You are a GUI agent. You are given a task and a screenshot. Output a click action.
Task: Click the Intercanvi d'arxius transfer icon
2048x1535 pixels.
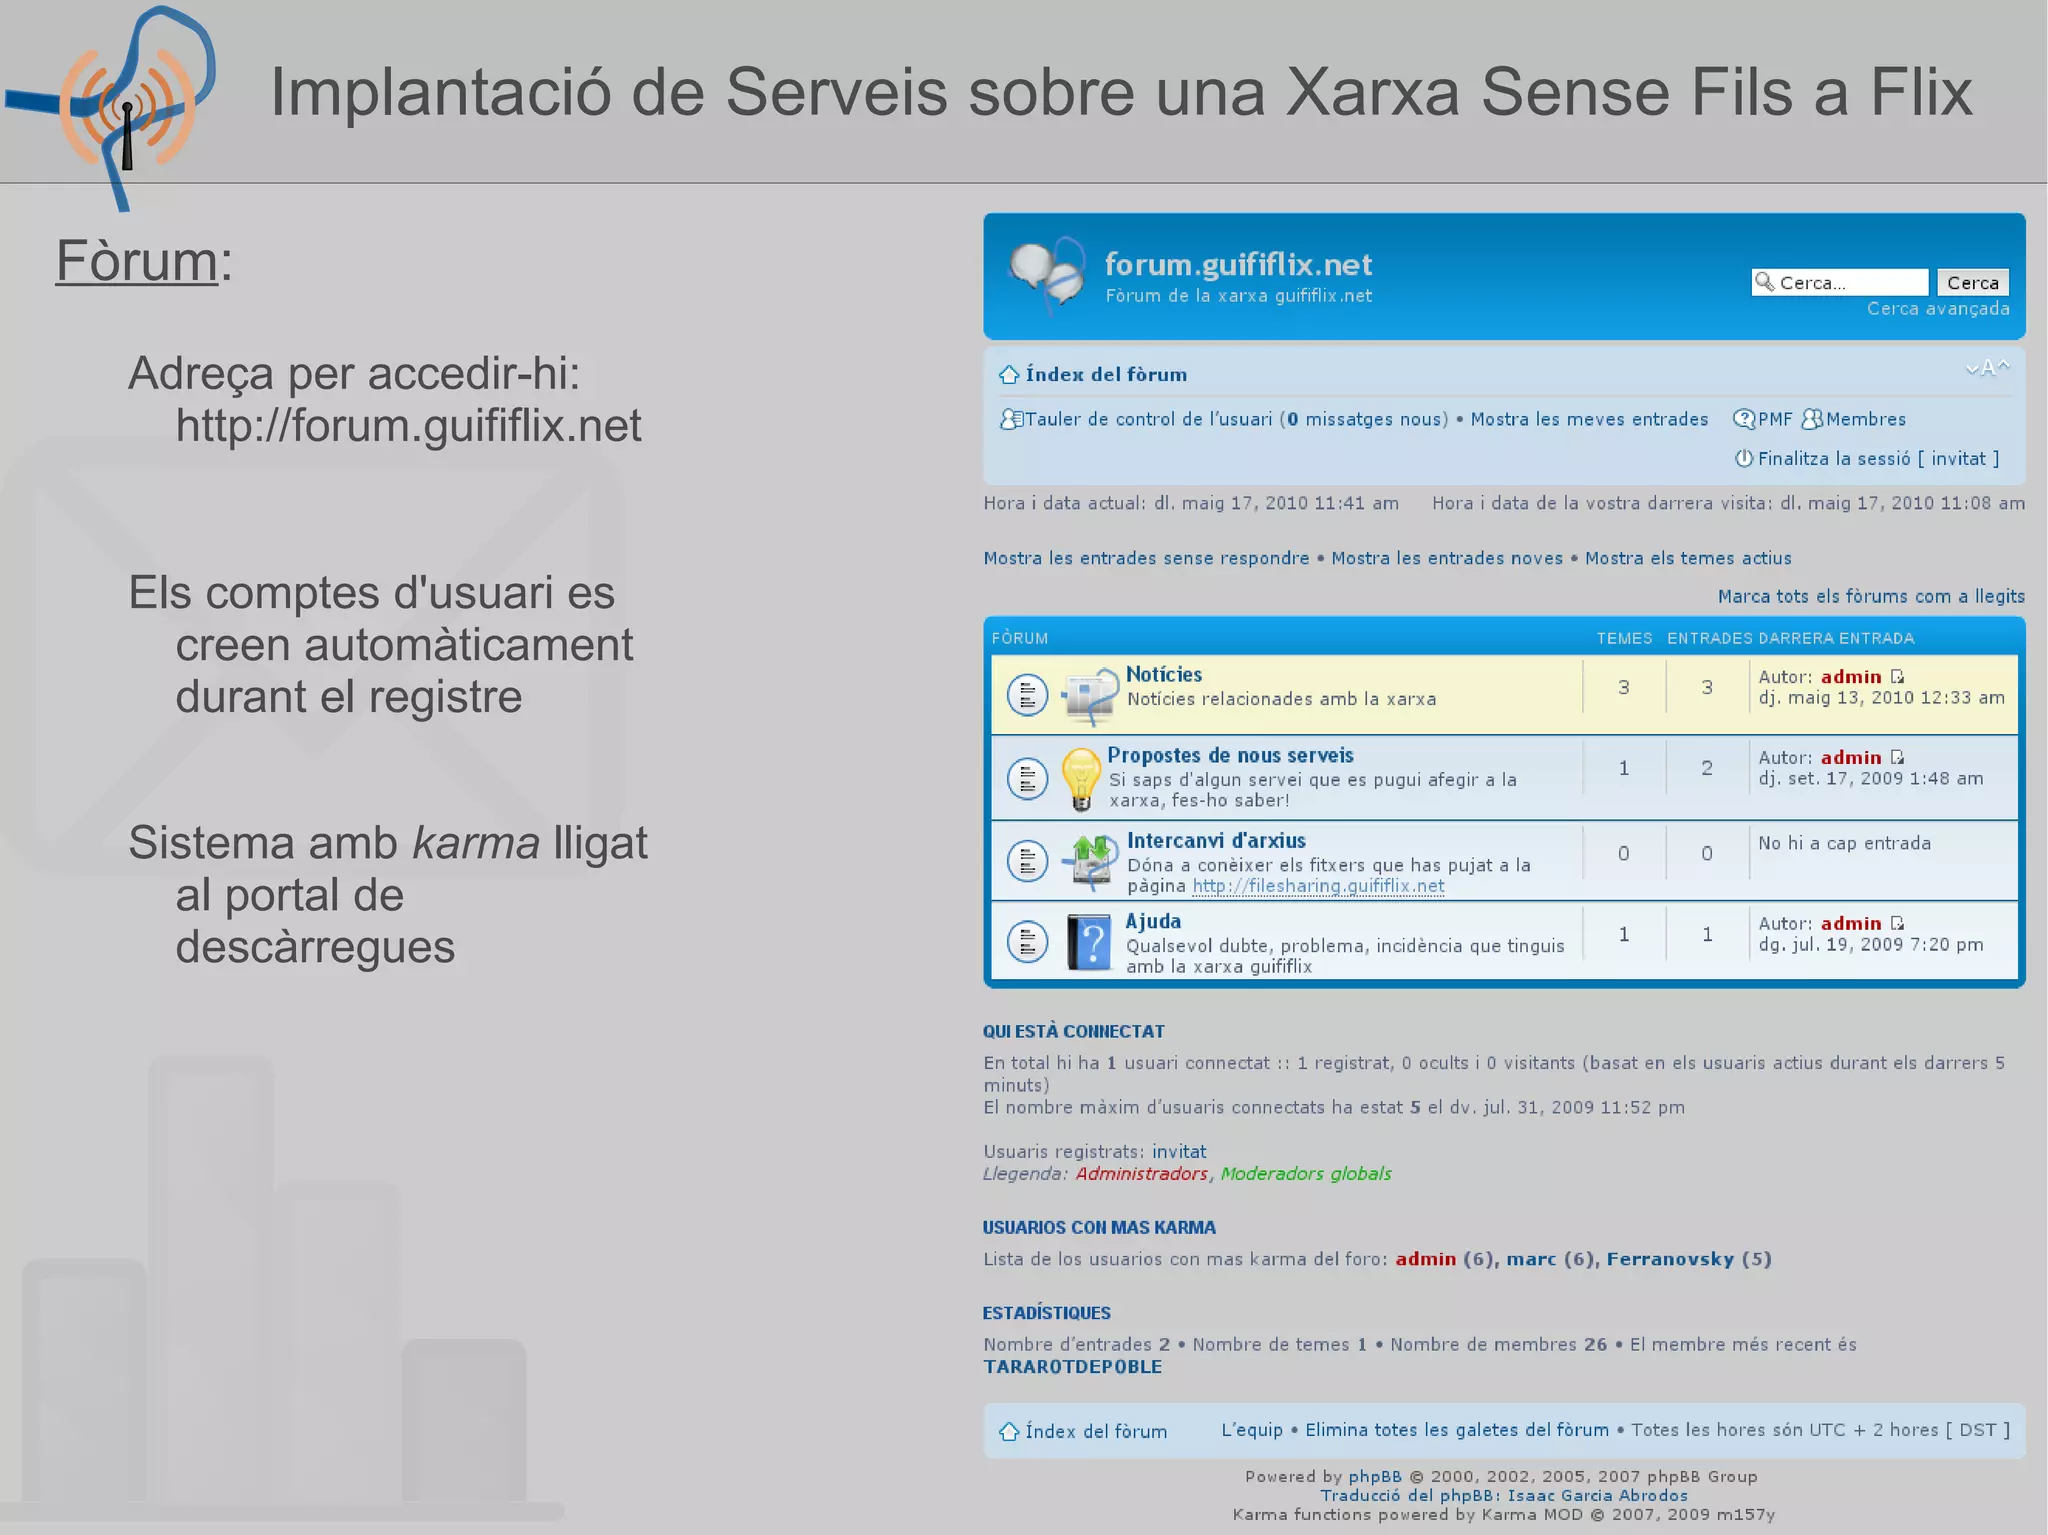click(1090, 859)
